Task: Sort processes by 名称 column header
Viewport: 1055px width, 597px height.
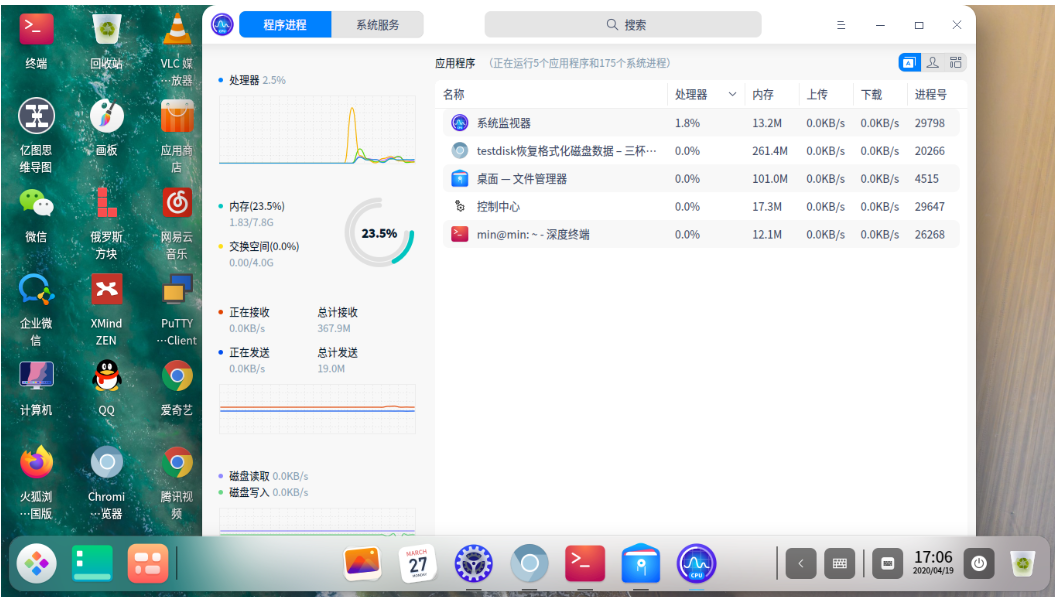Action: tap(454, 95)
